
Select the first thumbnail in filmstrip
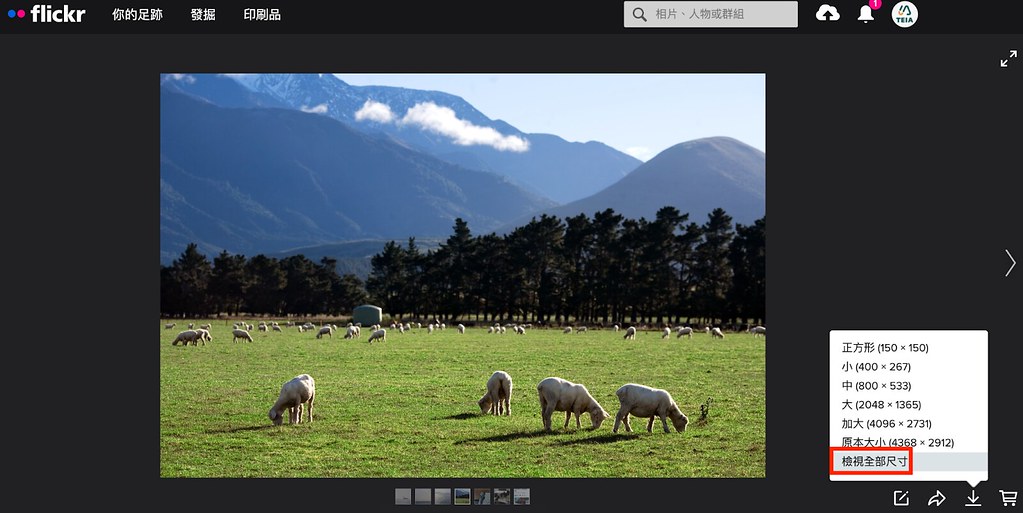pyautogui.click(x=403, y=497)
